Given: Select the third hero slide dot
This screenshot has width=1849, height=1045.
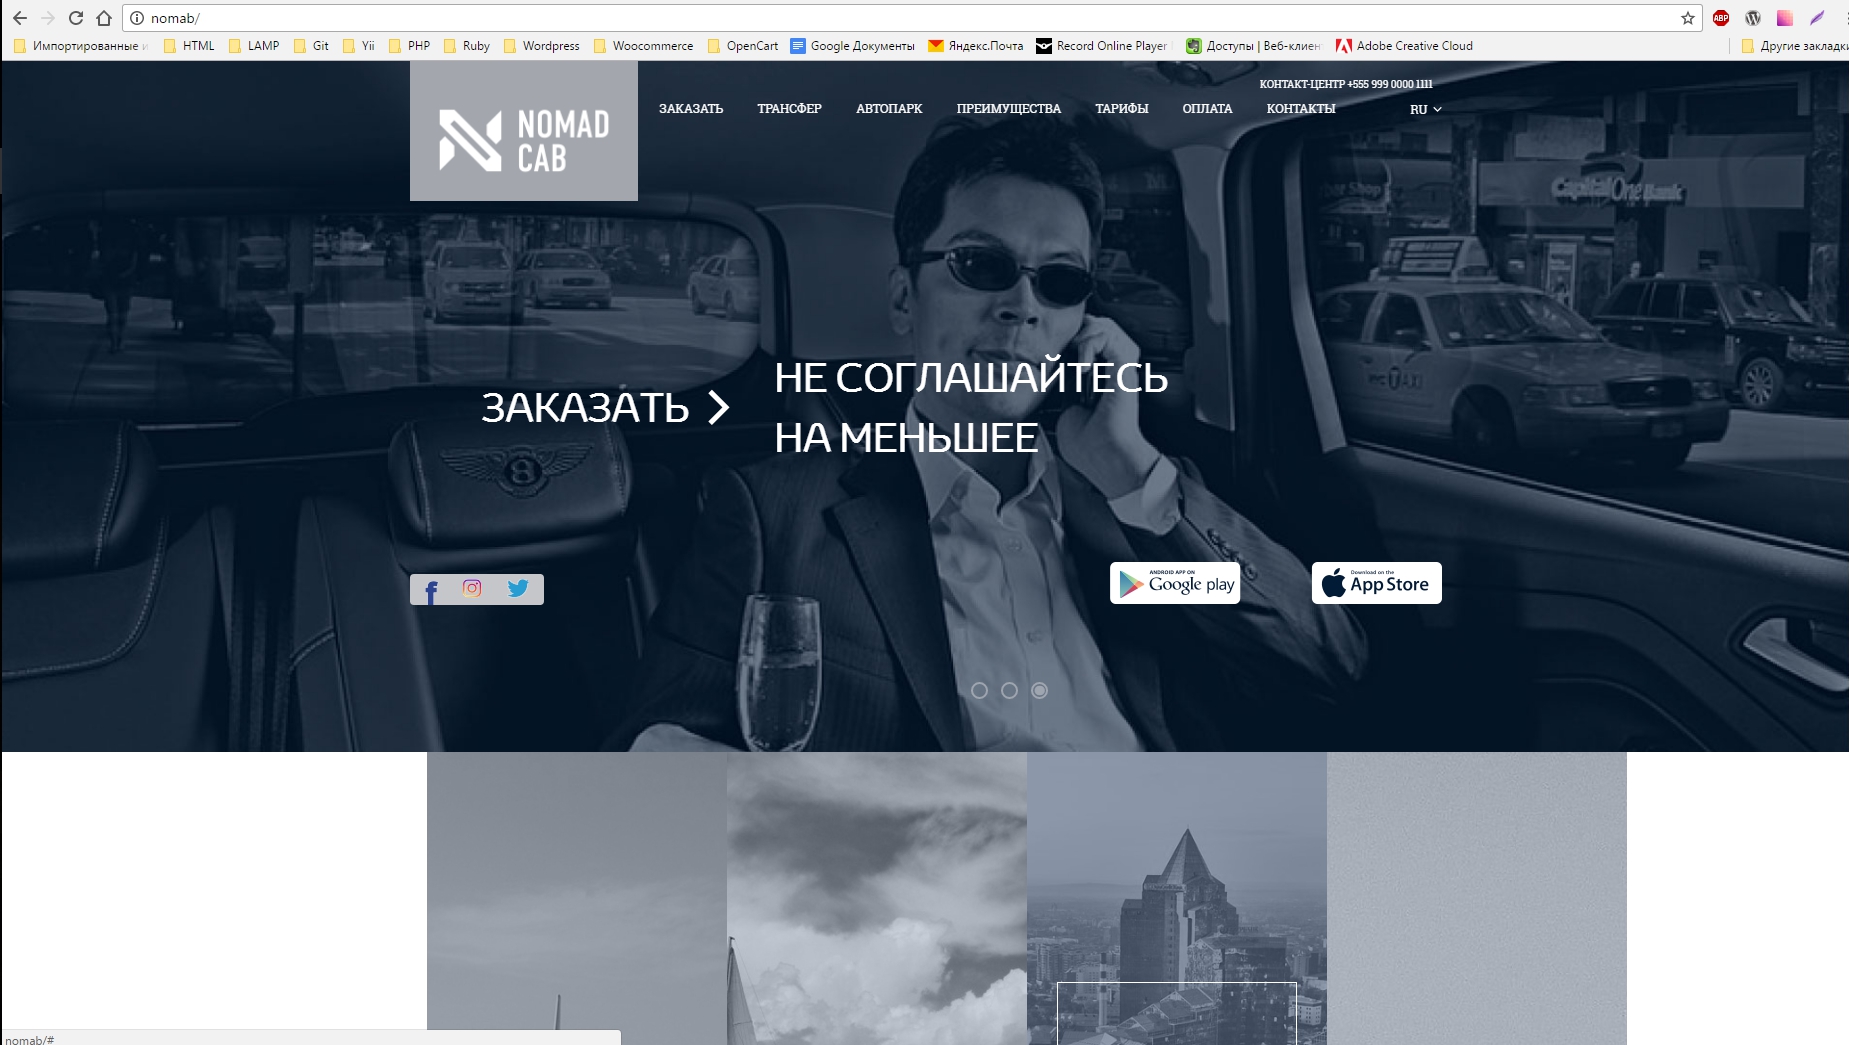Looking at the screenshot, I should 1040,691.
